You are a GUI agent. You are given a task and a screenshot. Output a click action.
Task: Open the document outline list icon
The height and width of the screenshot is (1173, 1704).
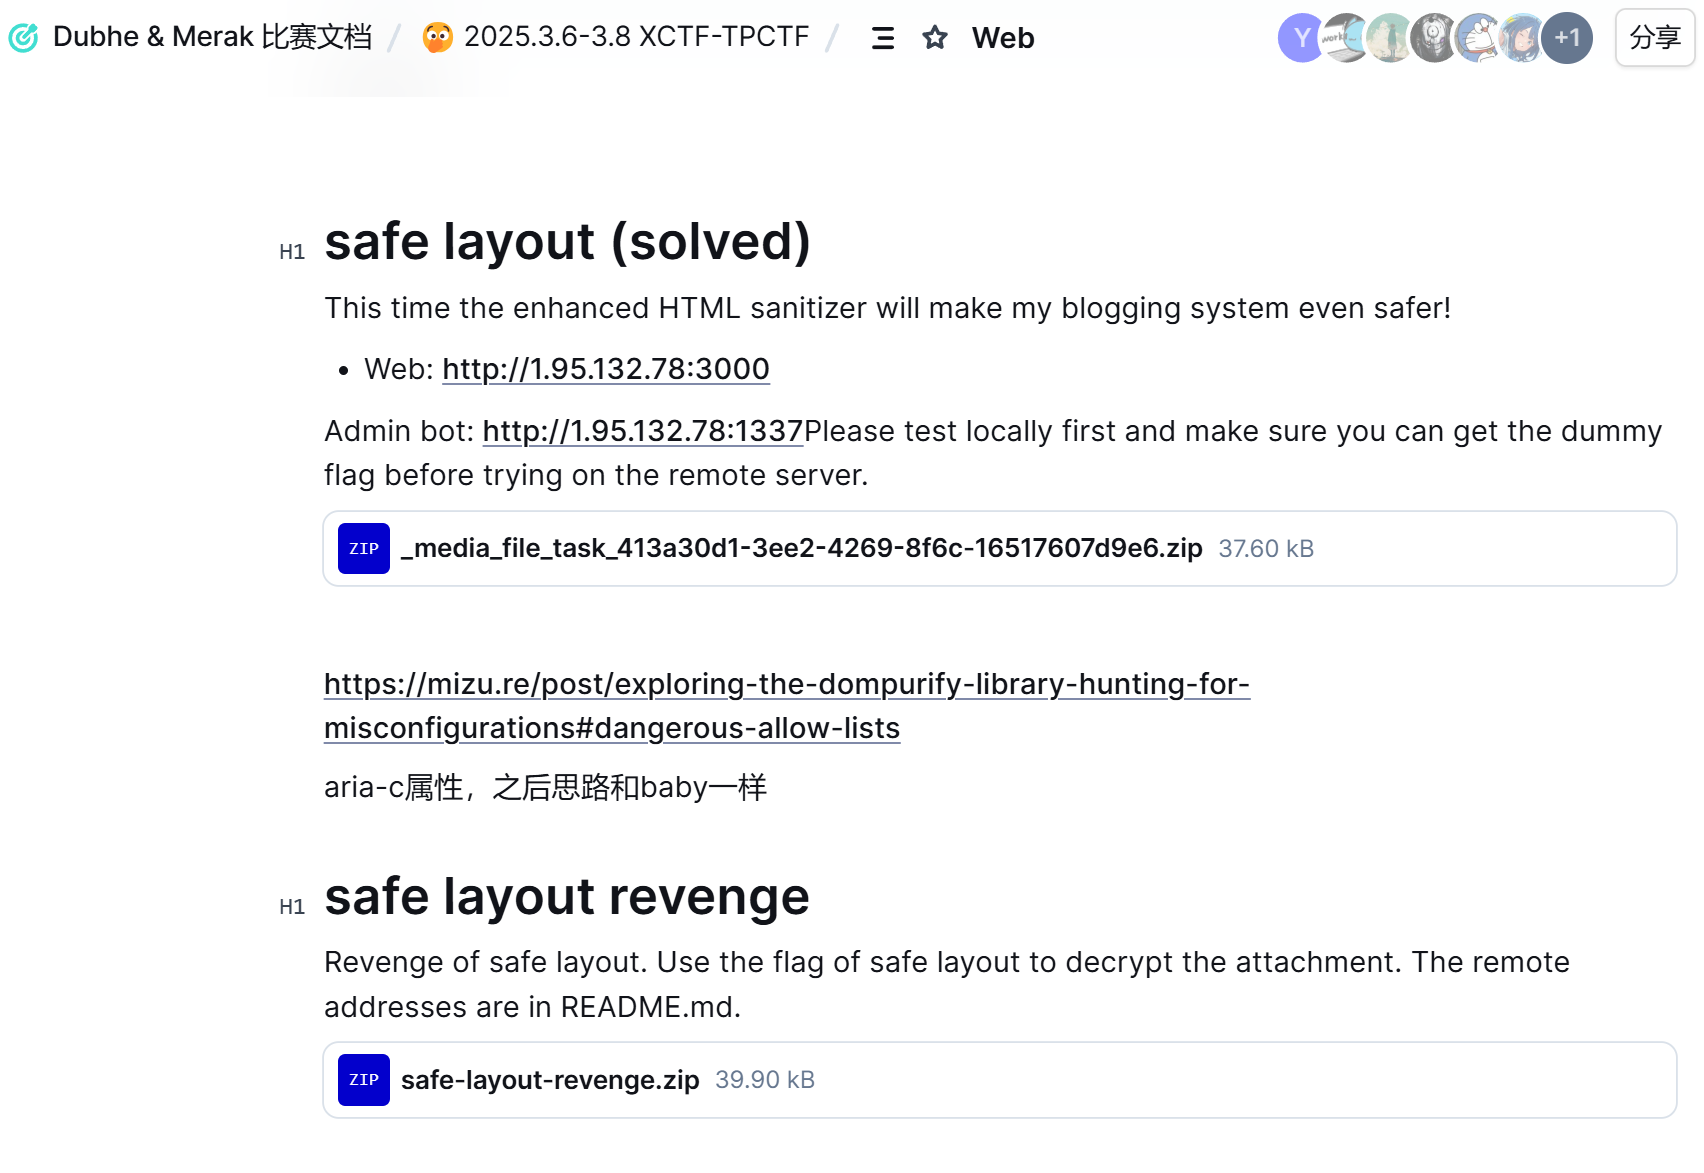click(882, 38)
